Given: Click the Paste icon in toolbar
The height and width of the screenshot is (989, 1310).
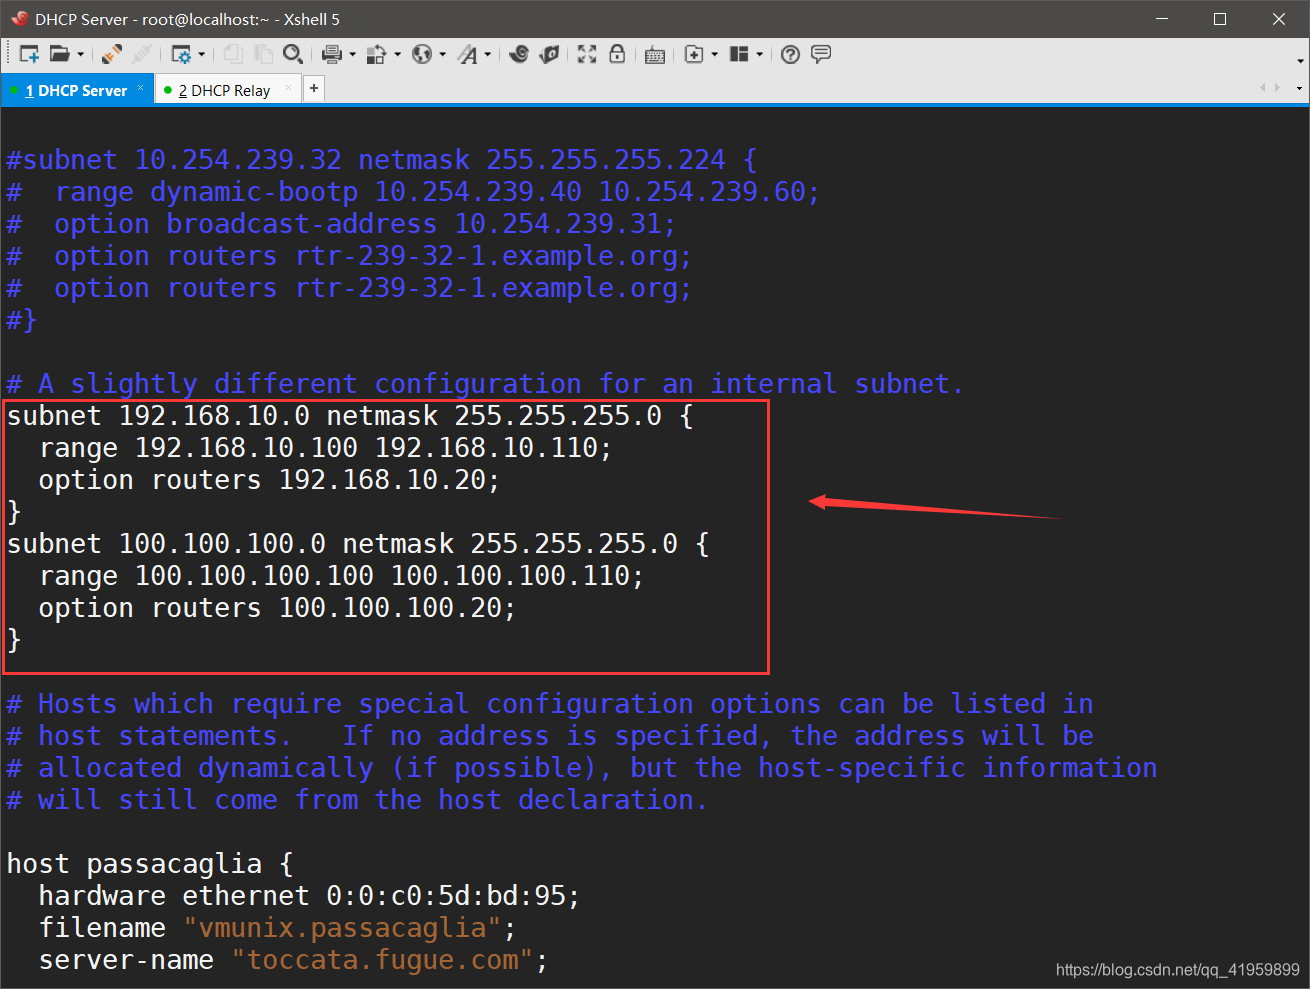Looking at the screenshot, I should tap(262, 54).
